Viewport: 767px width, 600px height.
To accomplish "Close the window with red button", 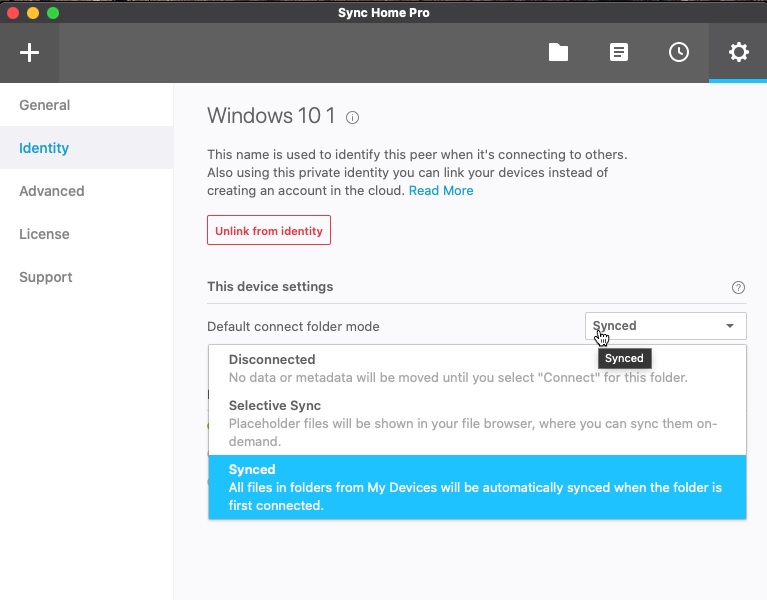I will pyautogui.click(x=13, y=13).
